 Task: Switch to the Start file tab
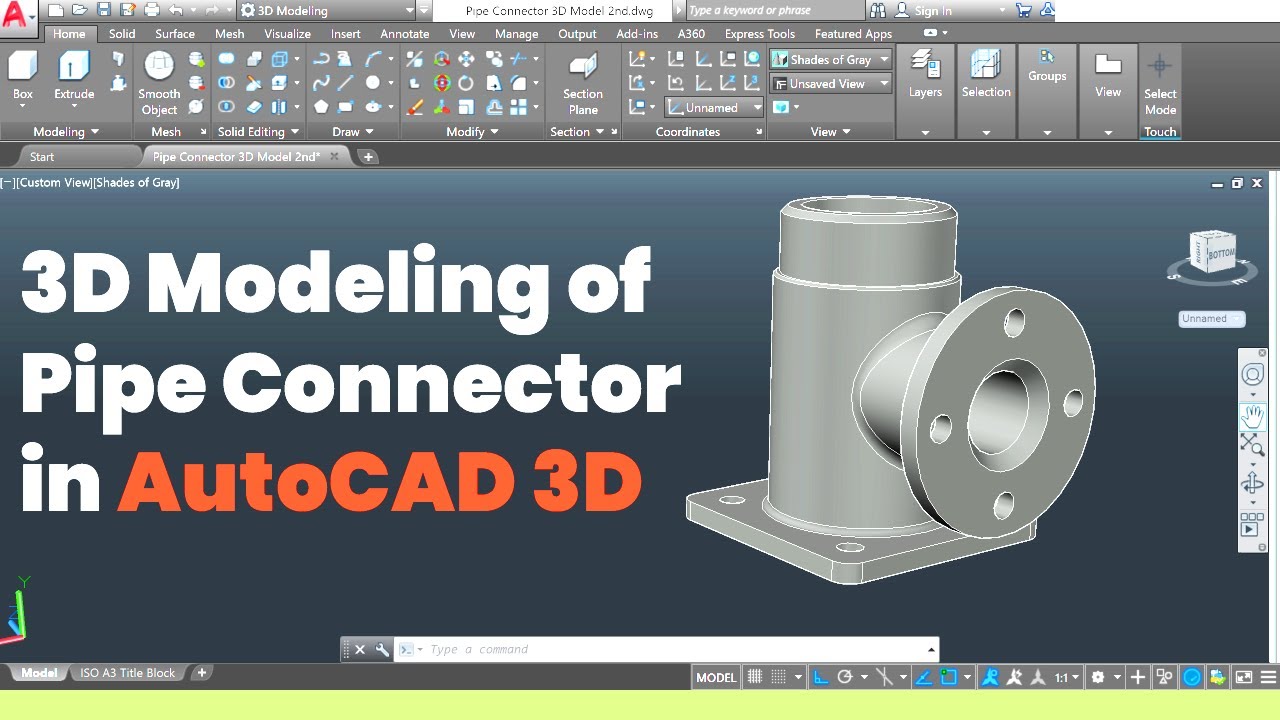coord(42,156)
